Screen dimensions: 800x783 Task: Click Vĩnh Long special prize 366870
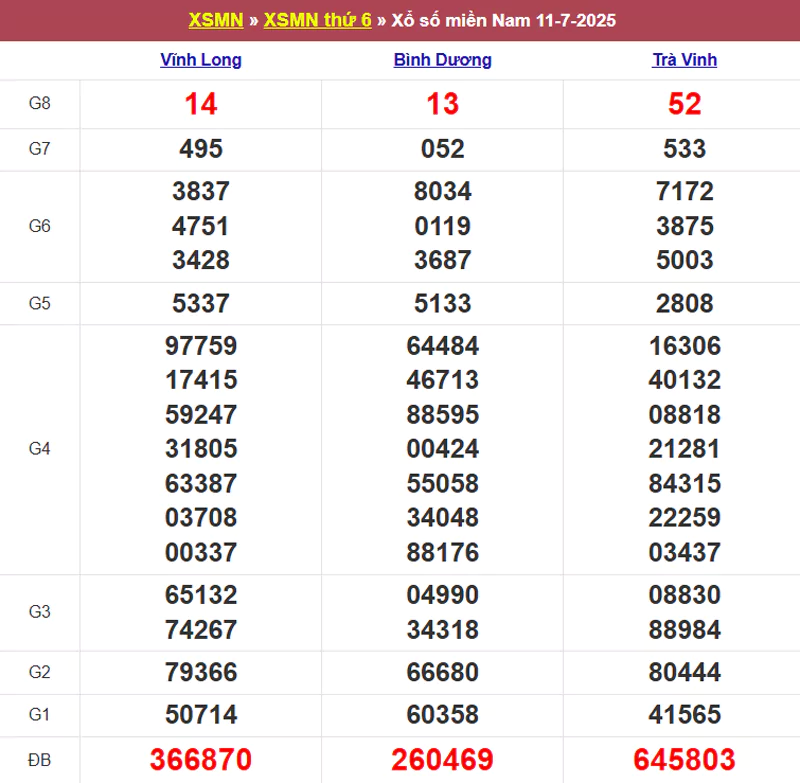click(x=201, y=759)
